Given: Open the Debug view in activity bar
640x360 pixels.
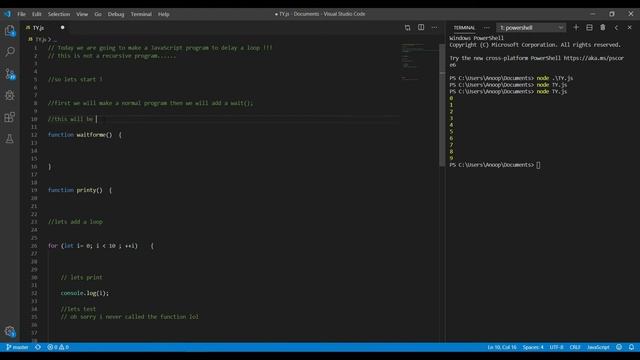Looking at the screenshot, I should 10,96.
